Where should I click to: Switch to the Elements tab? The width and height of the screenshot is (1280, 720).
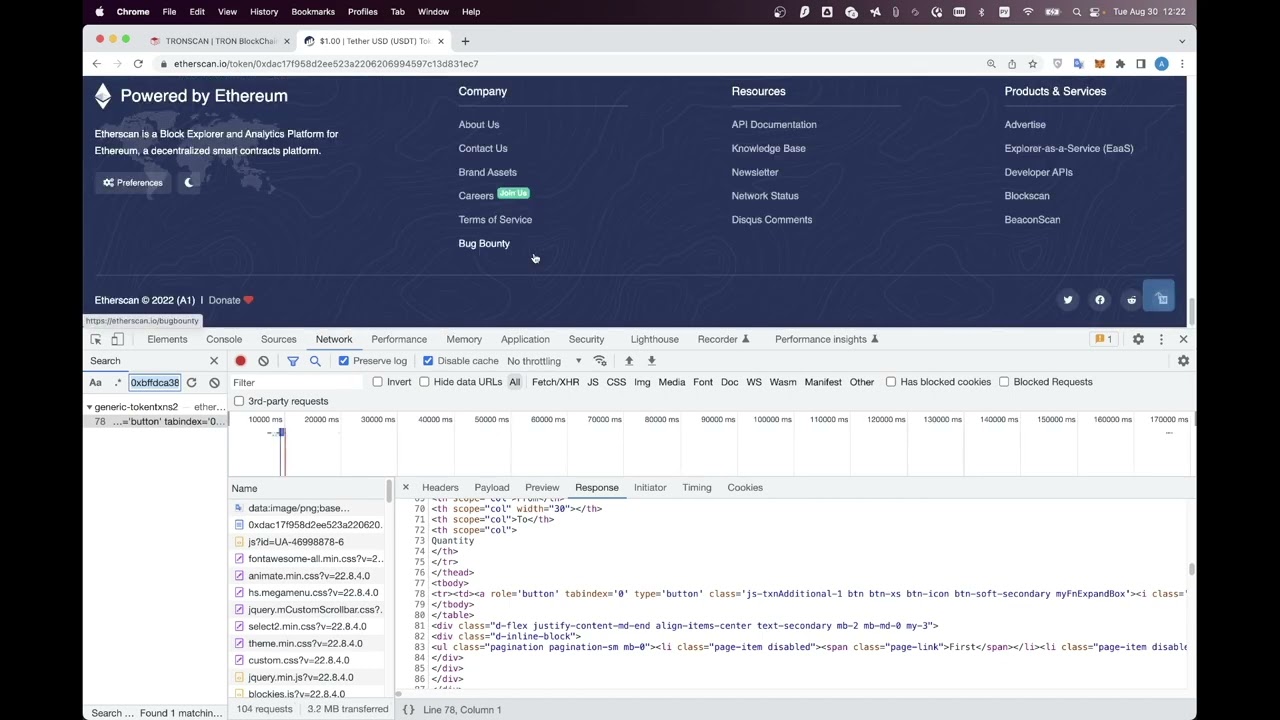pos(167,339)
